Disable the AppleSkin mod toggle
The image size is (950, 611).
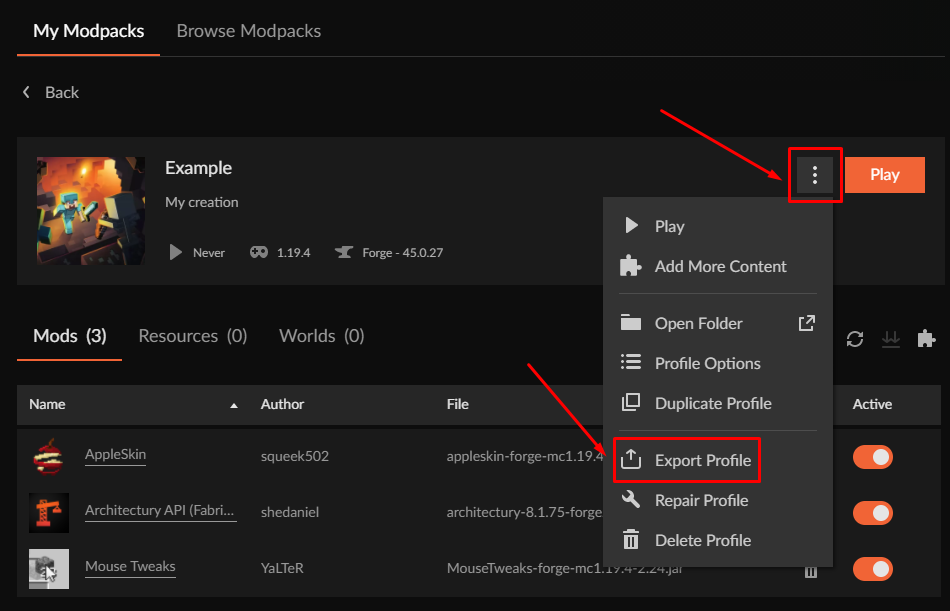[x=872, y=457]
